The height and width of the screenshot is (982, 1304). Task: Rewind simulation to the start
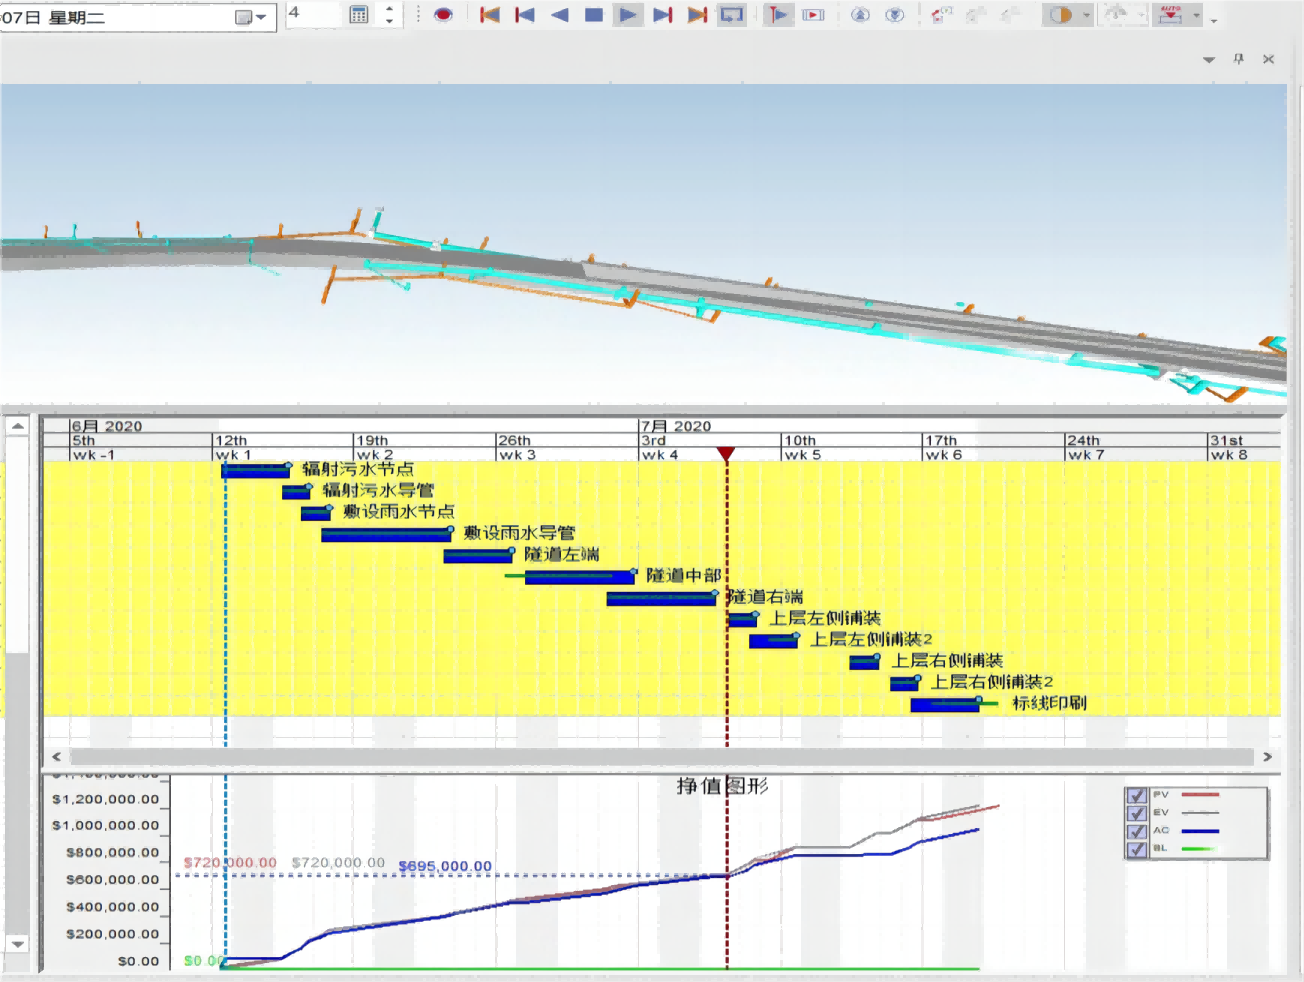489,15
